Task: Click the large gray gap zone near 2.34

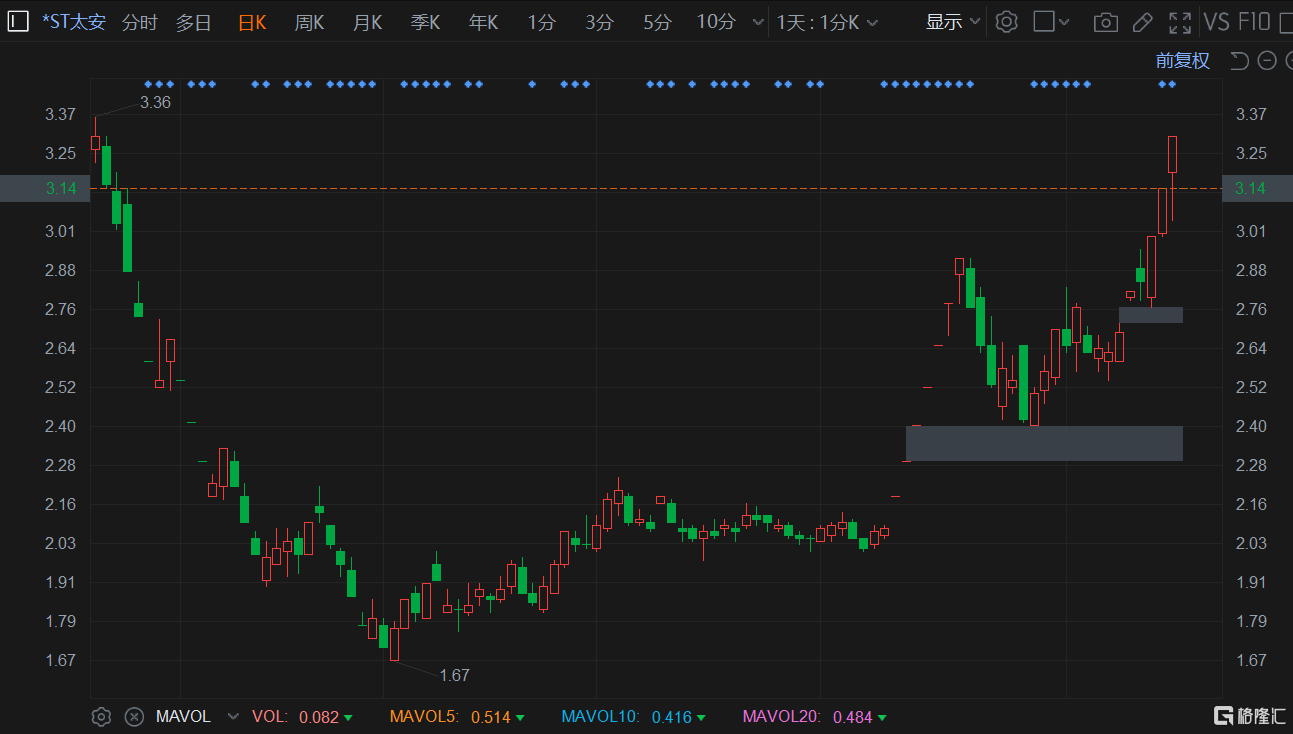Action: (x=1044, y=443)
